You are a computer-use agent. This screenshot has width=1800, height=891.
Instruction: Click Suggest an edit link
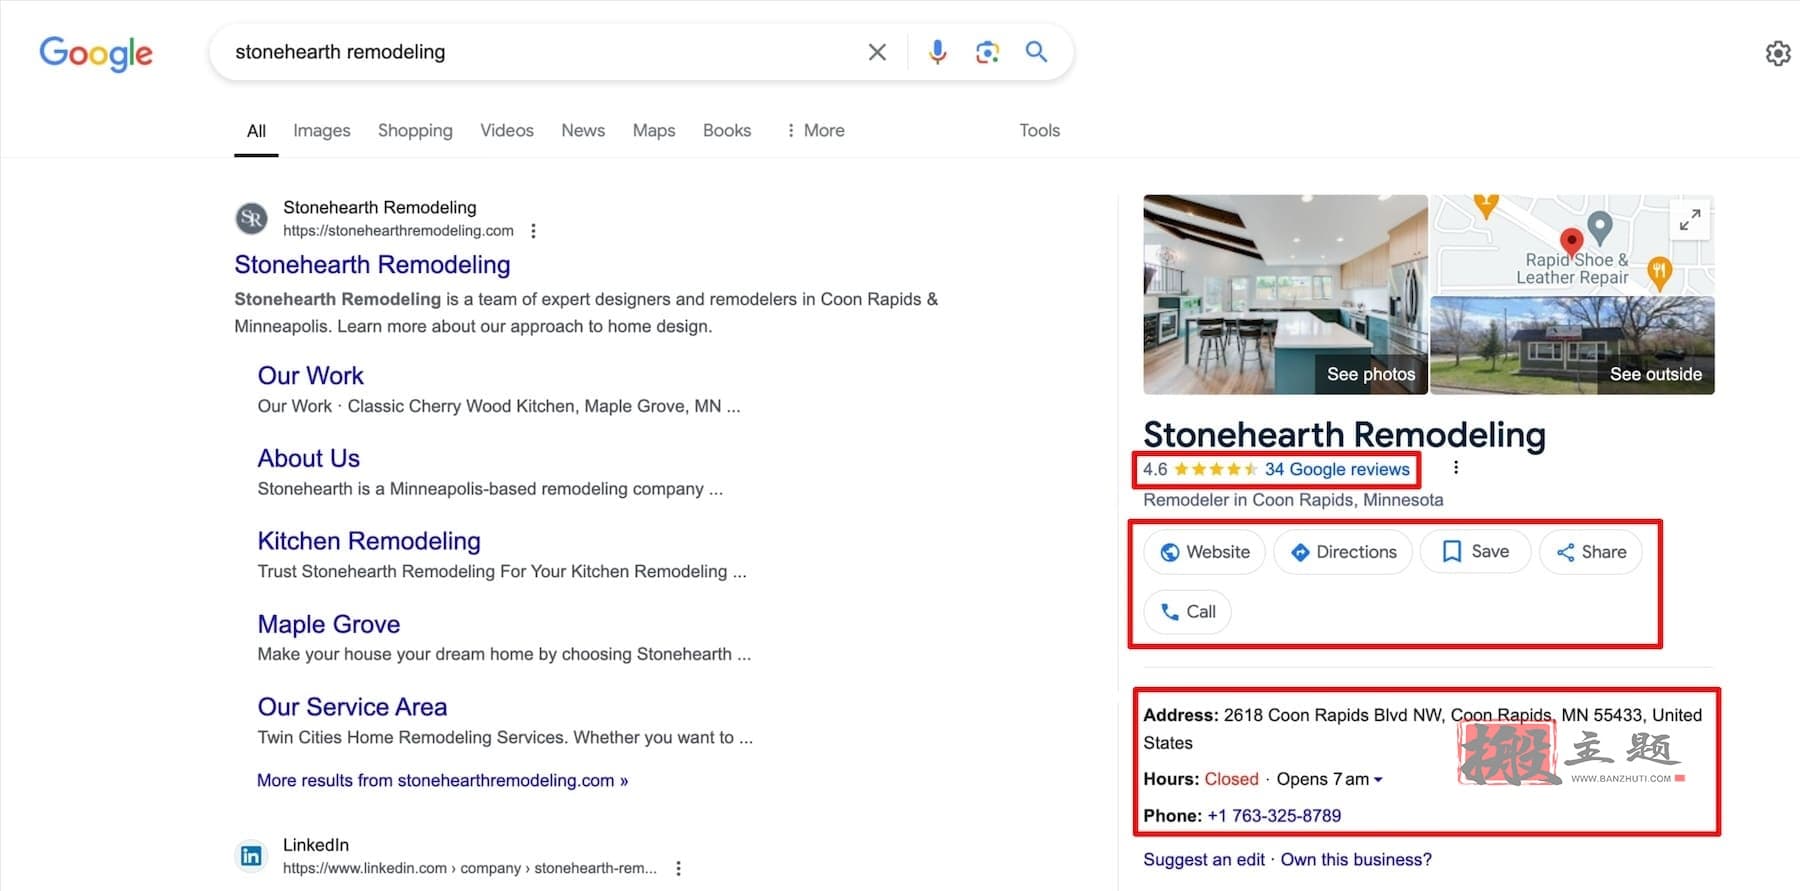click(x=1204, y=860)
